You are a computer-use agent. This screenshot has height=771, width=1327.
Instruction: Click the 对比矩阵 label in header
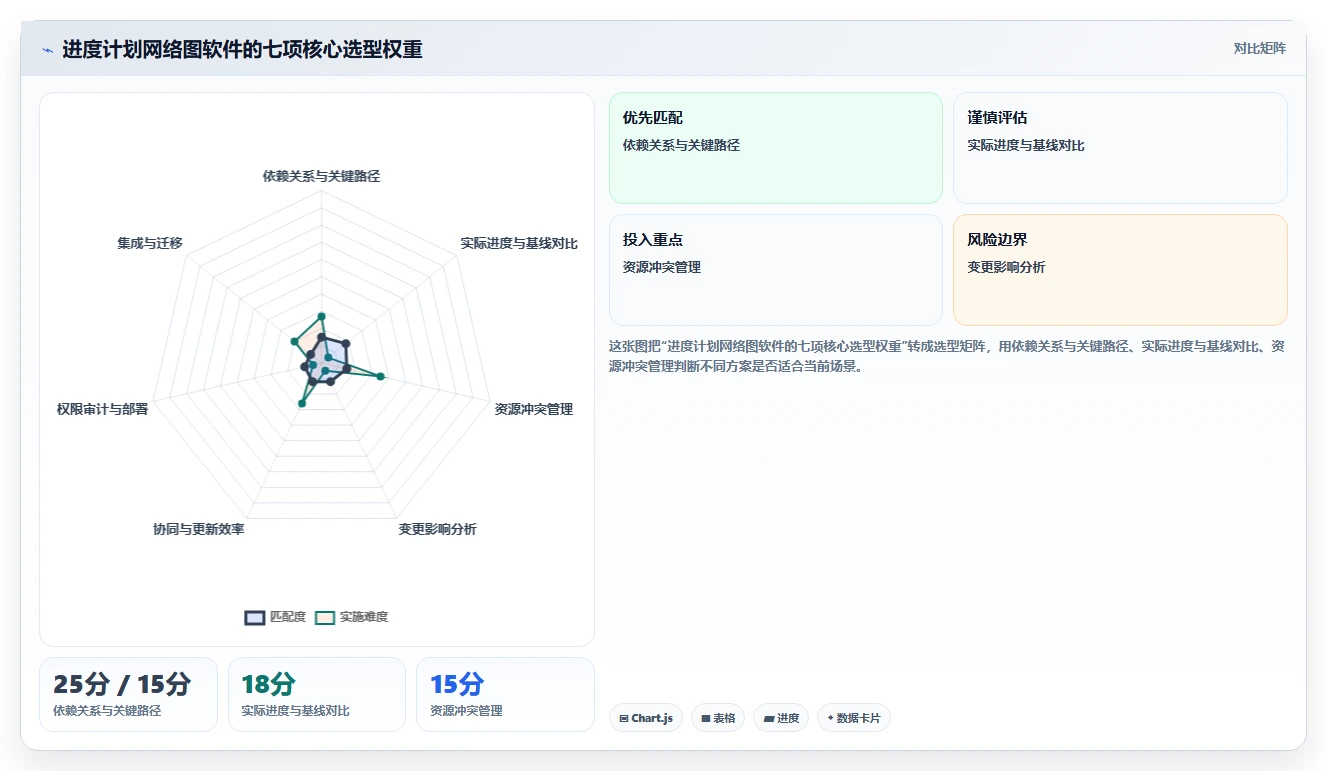(1260, 48)
